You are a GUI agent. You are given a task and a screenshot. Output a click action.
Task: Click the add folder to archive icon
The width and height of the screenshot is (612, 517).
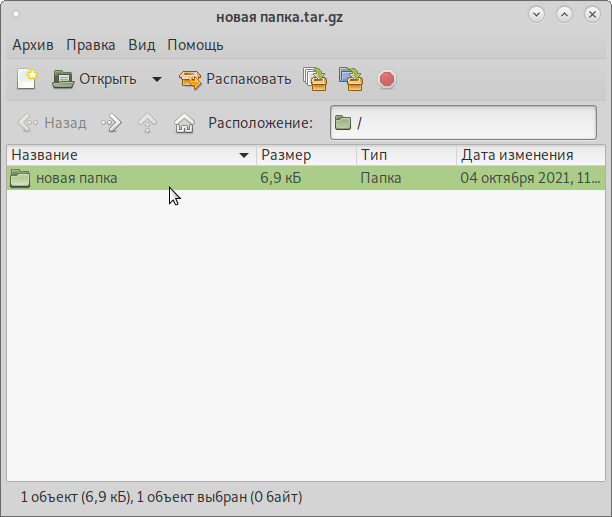pyautogui.click(x=350, y=79)
